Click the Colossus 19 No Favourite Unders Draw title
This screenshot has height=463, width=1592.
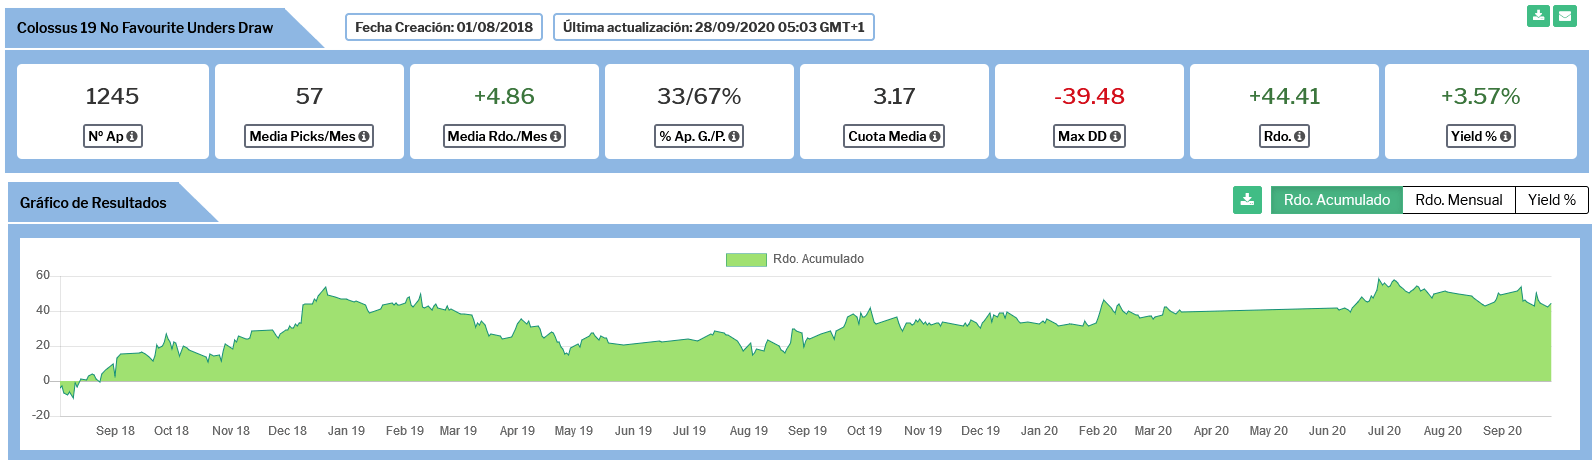click(x=145, y=28)
